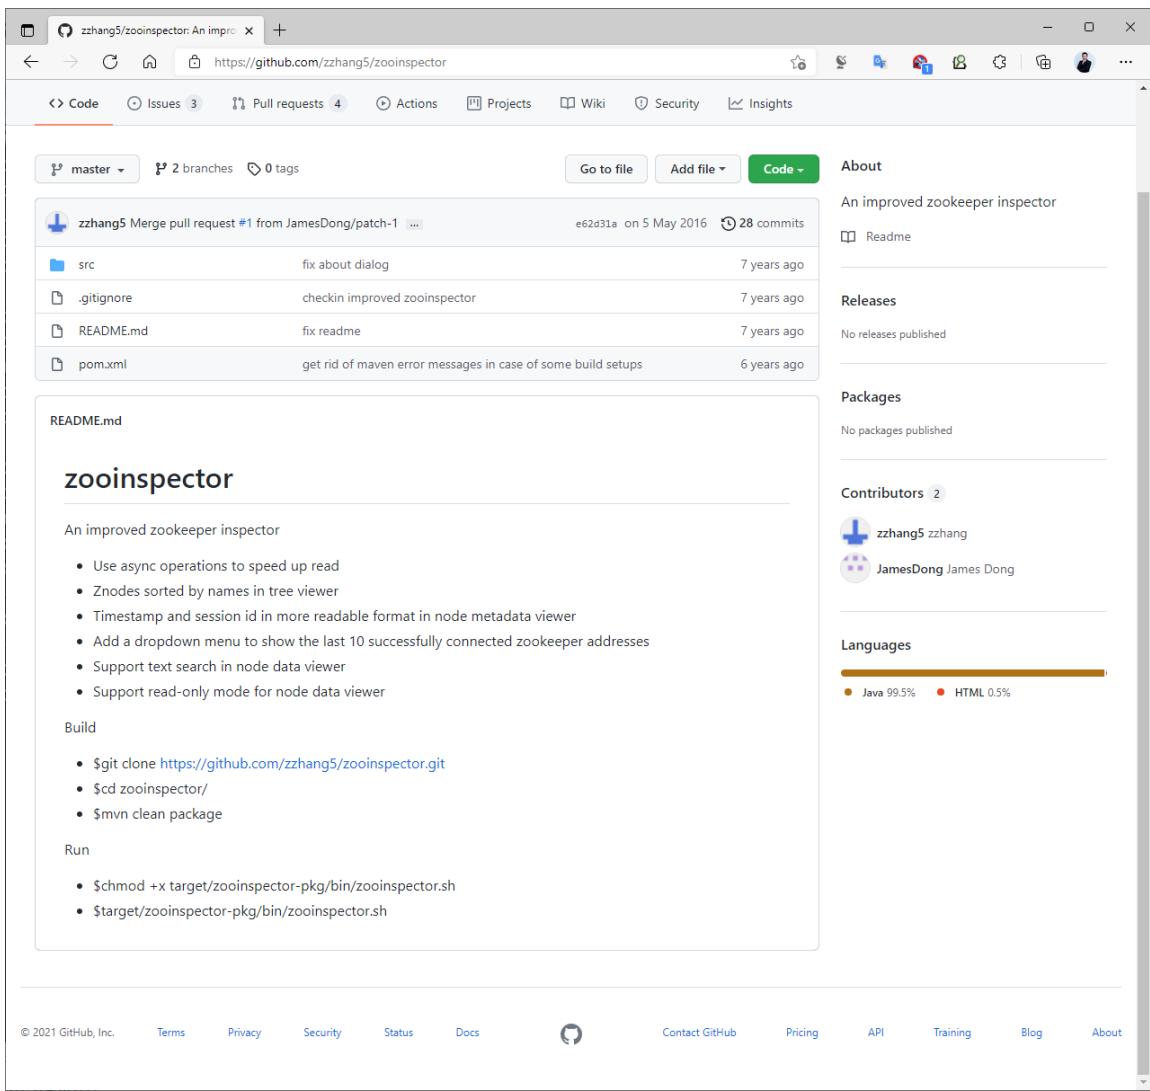Go to browser home icon
This screenshot has height=1091, width=1150.
pyautogui.click(x=150, y=62)
